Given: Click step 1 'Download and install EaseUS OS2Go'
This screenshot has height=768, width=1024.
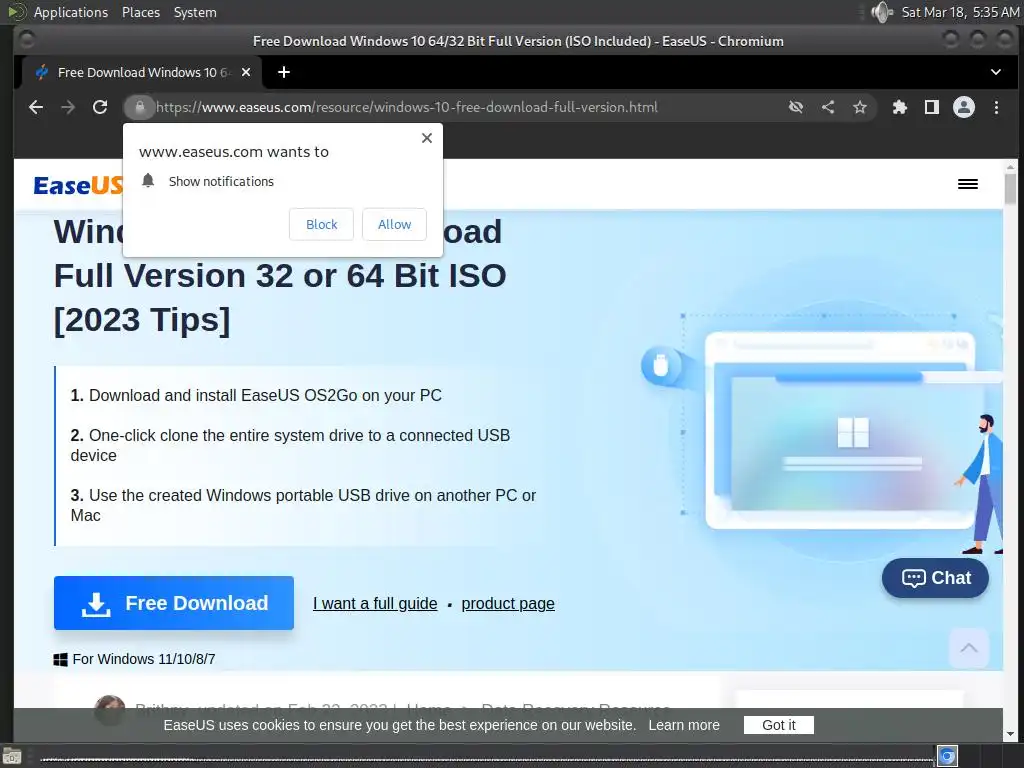Looking at the screenshot, I should click(256, 395).
